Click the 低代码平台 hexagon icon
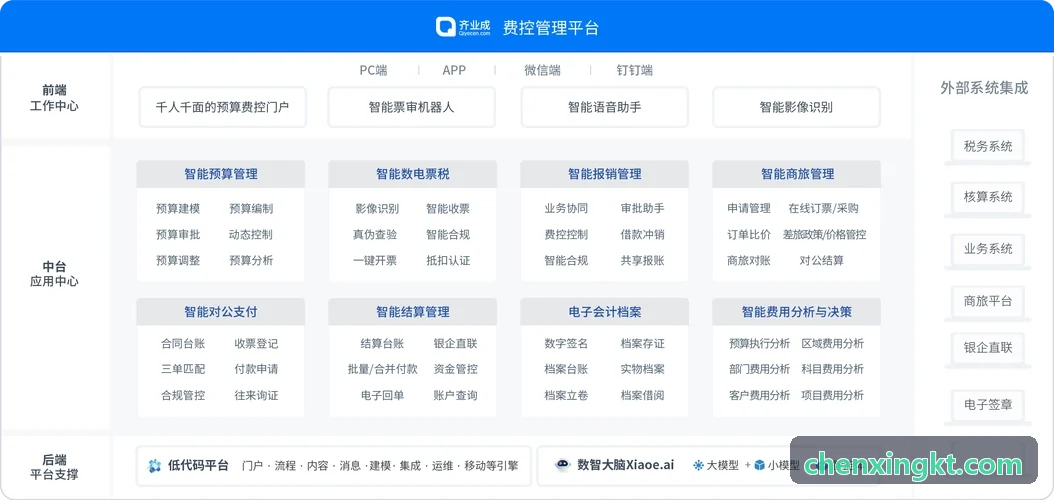Image resolution: width=1054 pixels, height=500 pixels. (x=155, y=466)
